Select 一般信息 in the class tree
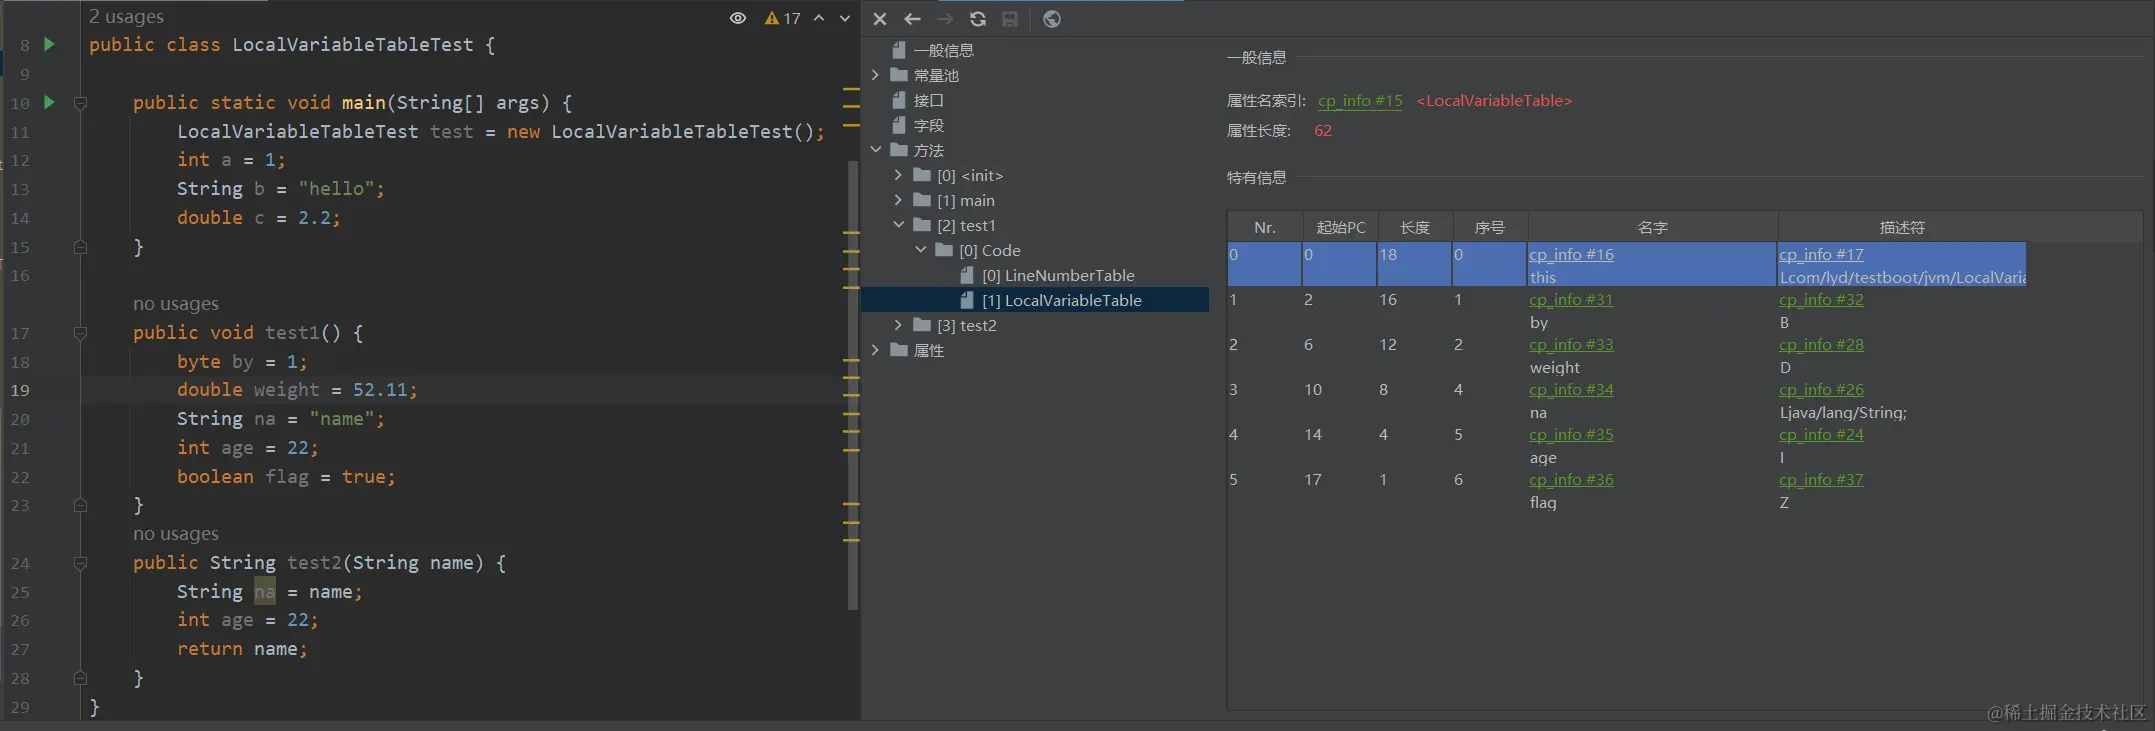2155x731 pixels. click(x=943, y=50)
